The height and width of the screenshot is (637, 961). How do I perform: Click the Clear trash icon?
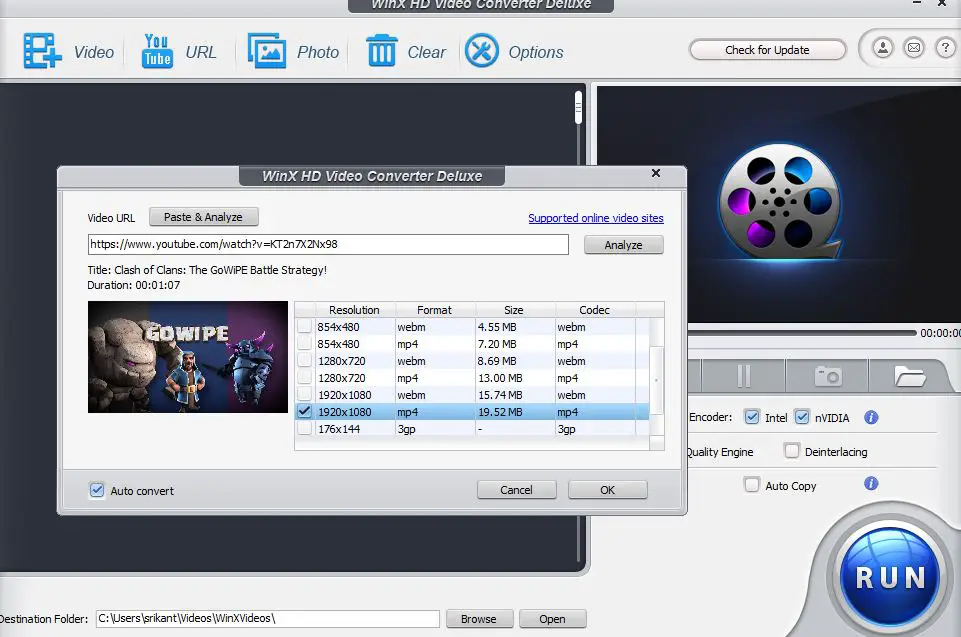pyautogui.click(x=381, y=51)
